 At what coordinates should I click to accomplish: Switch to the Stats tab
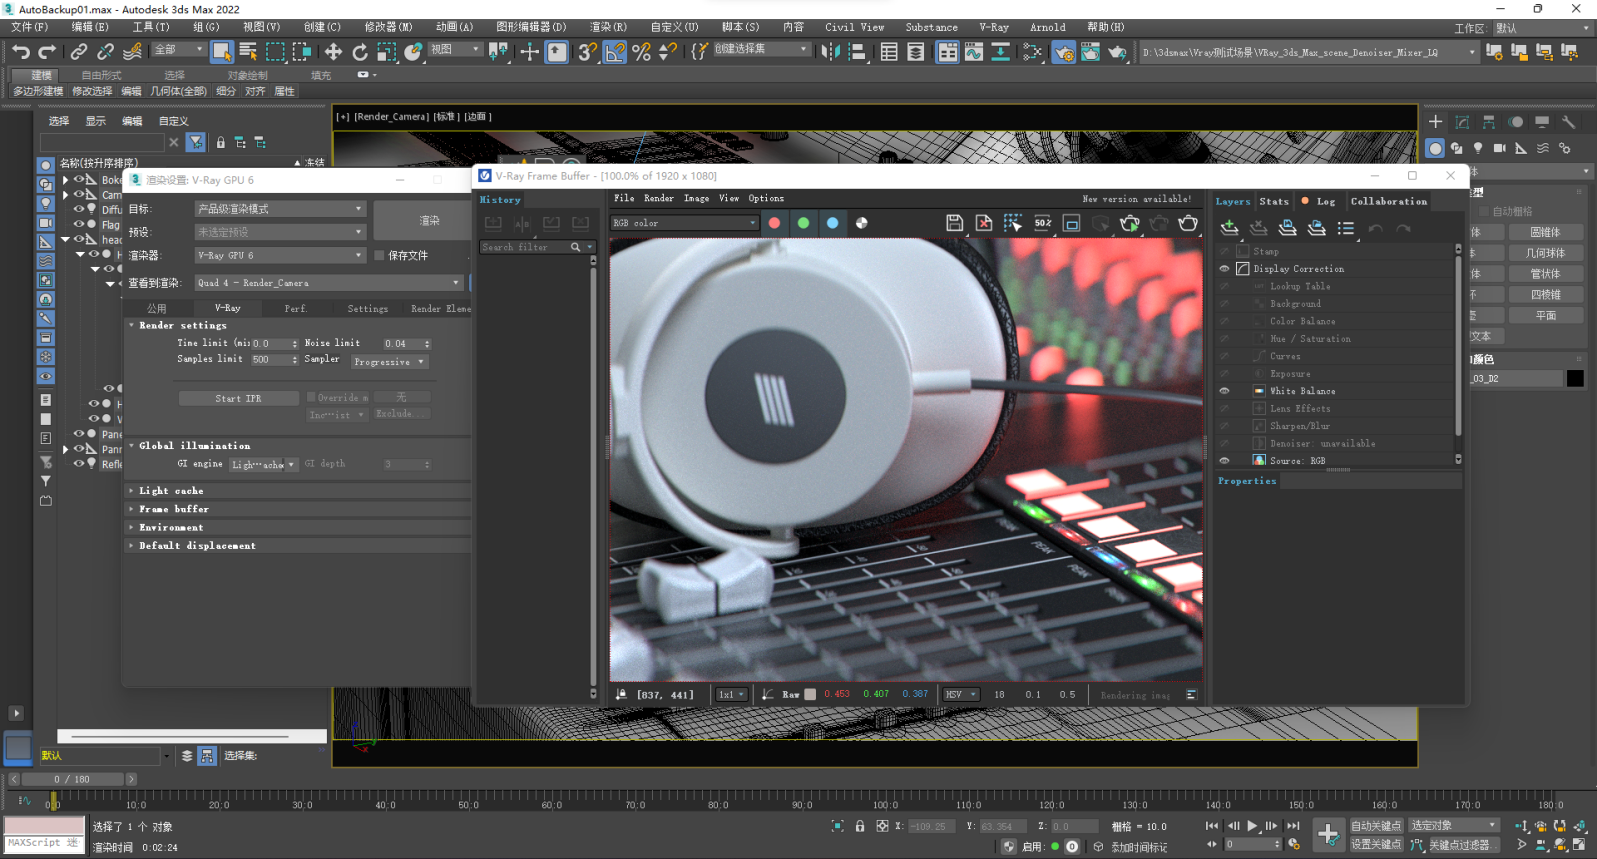point(1274,201)
